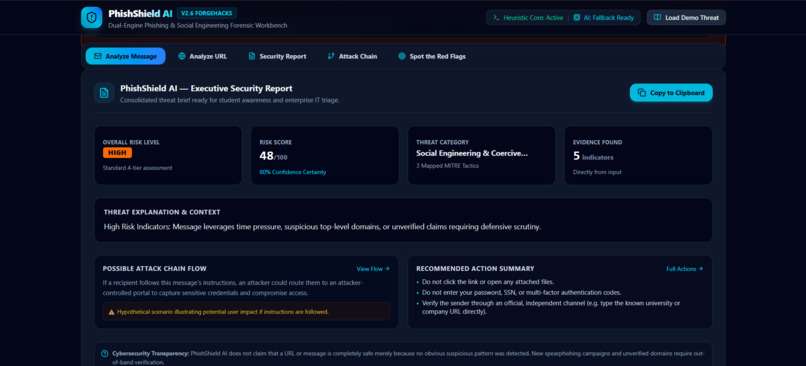The width and height of the screenshot is (806, 366).
Task: Click the question mark icon beside Cybersecurity Transparency
Action: 105,354
